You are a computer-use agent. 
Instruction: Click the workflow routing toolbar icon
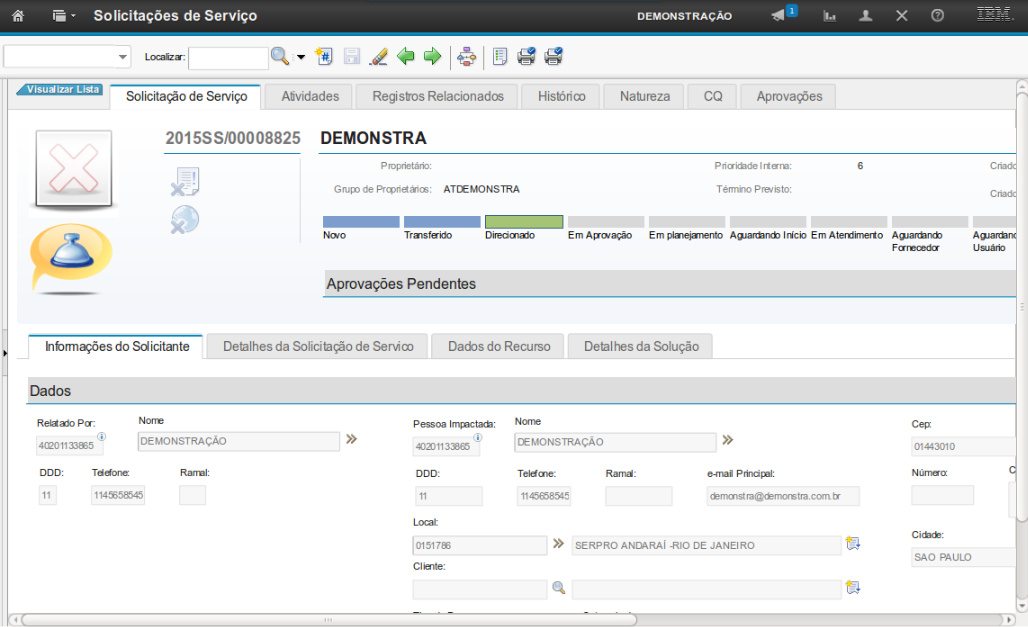tap(466, 57)
